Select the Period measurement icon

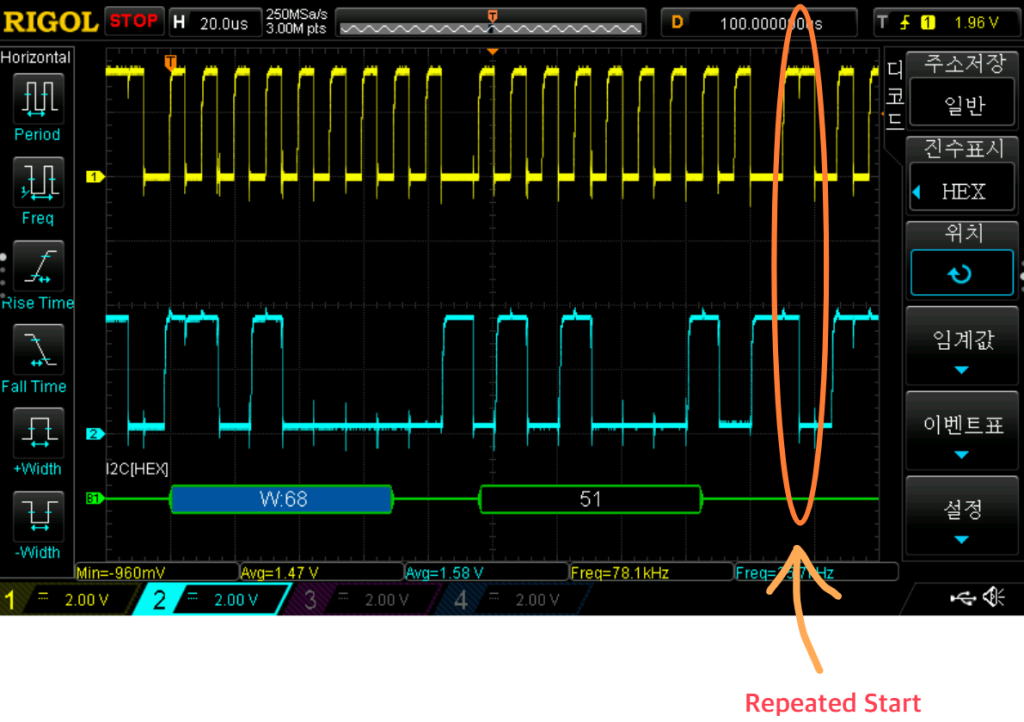(x=38, y=99)
